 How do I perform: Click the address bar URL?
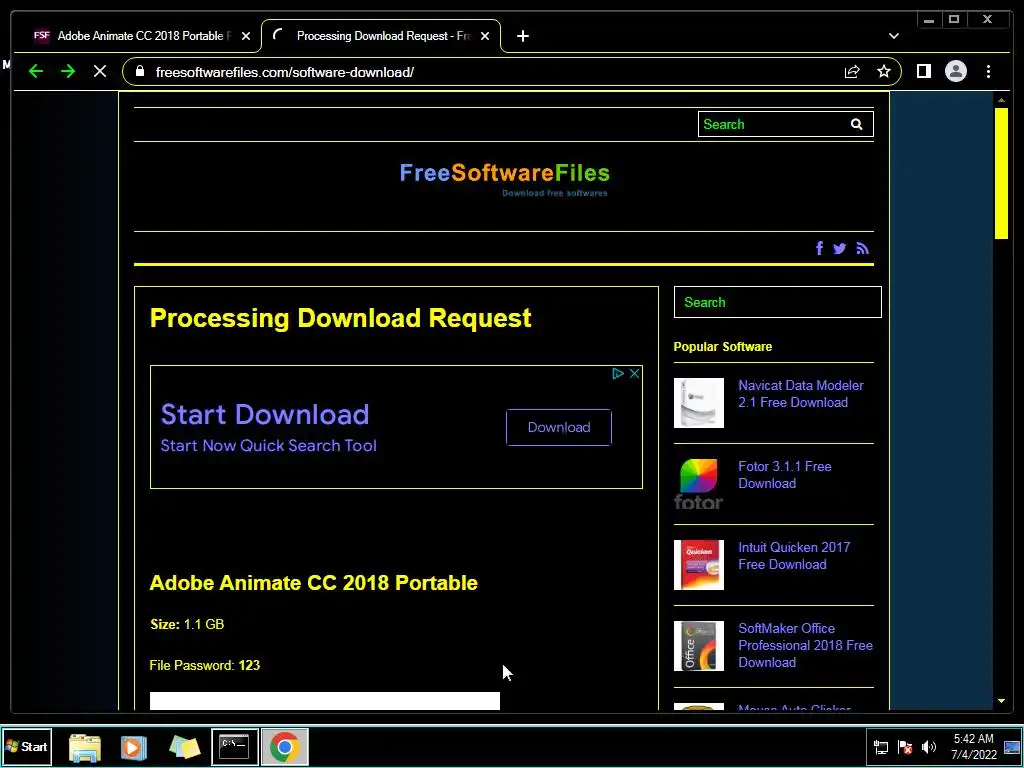(285, 72)
